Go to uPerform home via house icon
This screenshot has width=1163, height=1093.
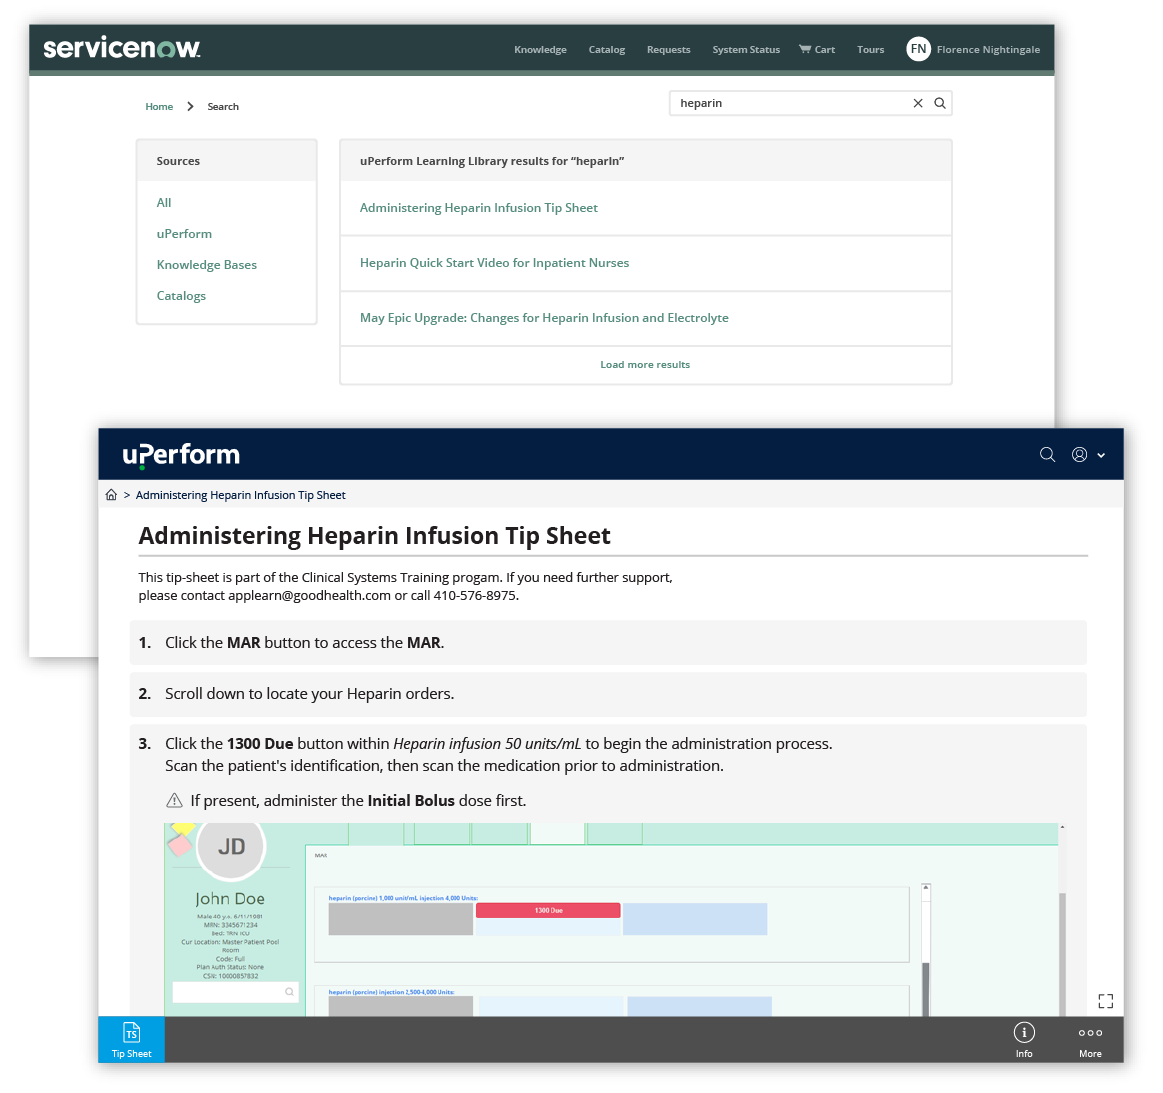pos(111,495)
